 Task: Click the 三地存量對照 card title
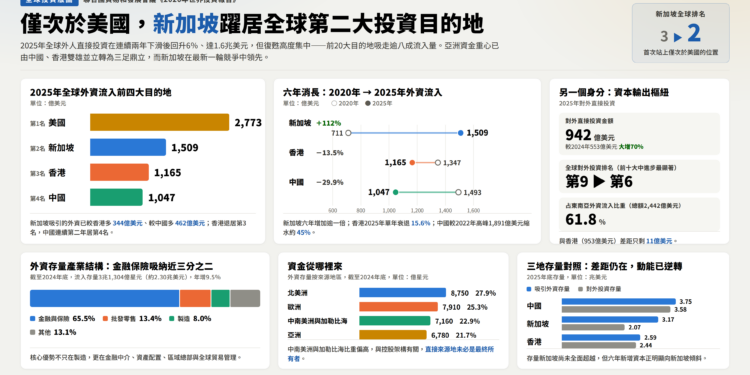click(x=605, y=266)
